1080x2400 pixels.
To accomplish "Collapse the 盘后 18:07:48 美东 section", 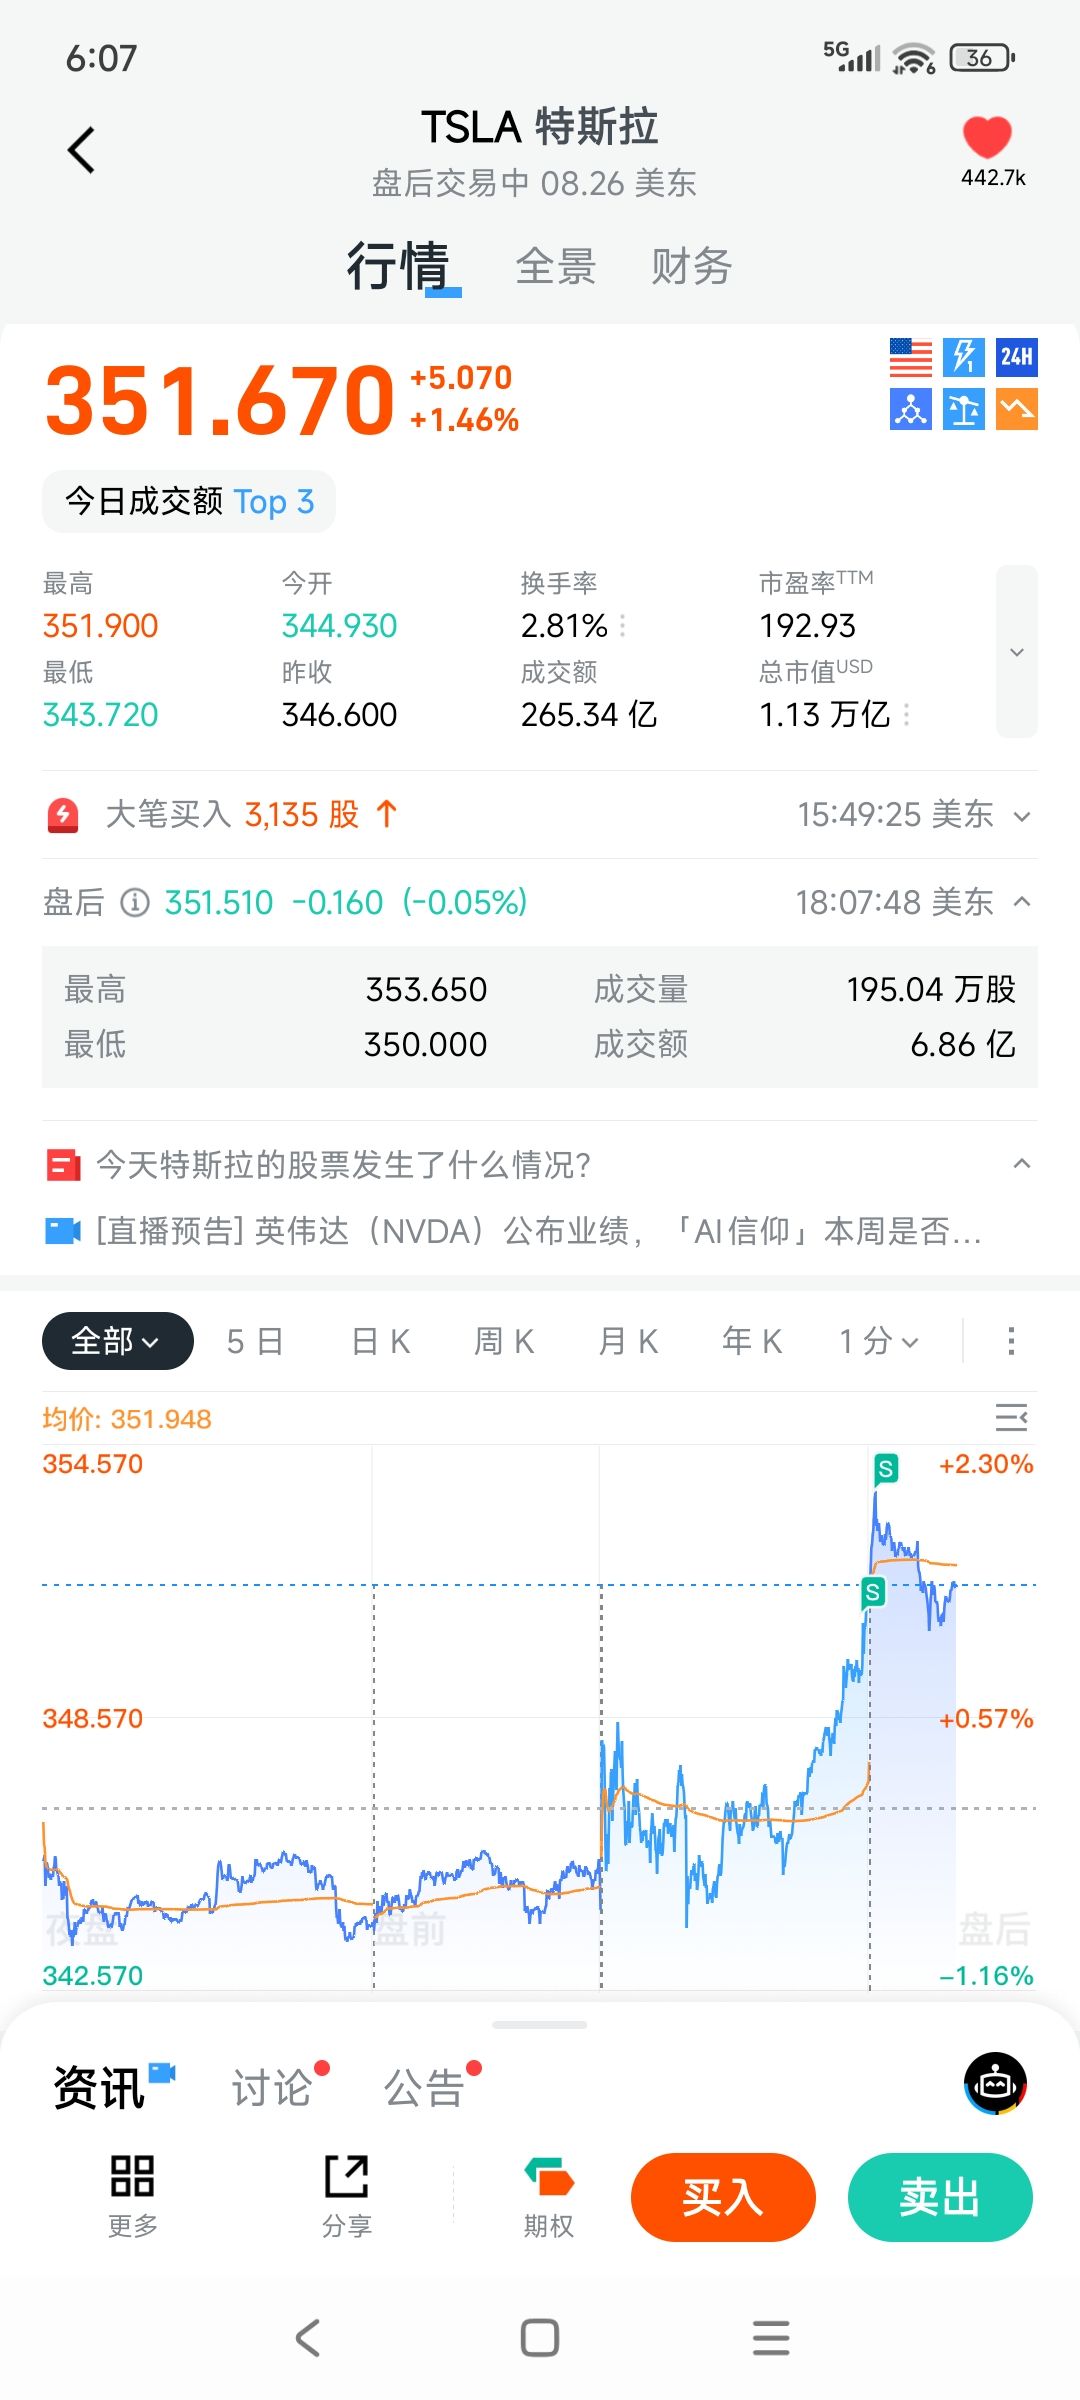I will (x=1022, y=902).
